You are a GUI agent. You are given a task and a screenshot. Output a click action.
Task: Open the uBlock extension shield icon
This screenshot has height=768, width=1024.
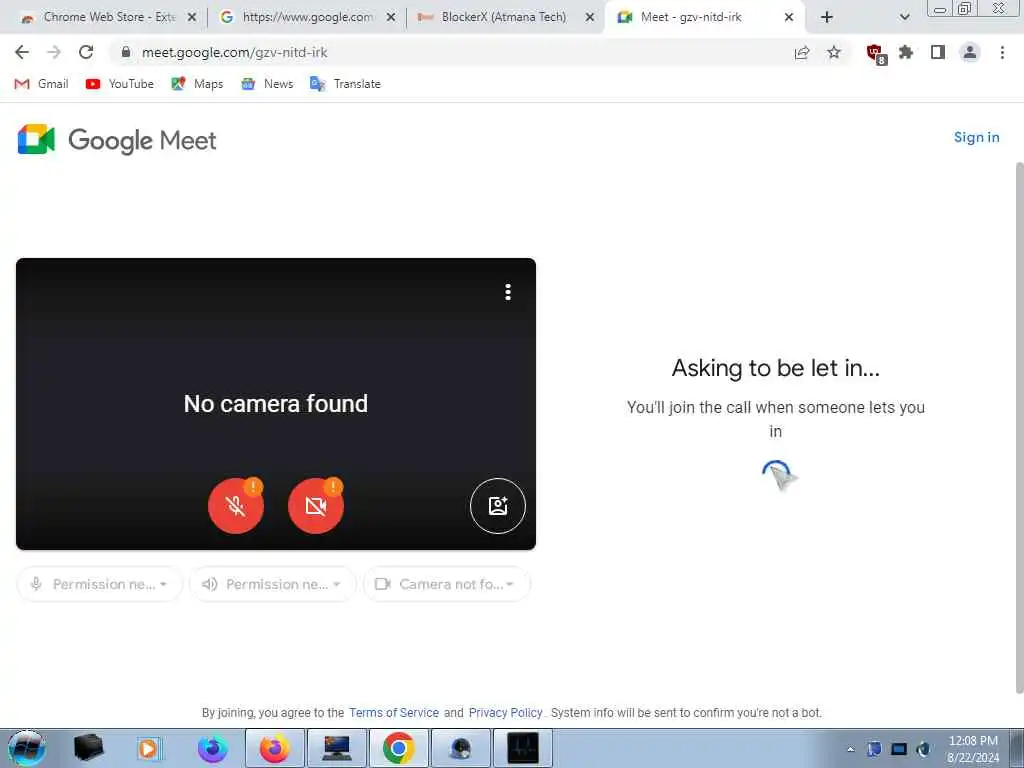(x=875, y=53)
